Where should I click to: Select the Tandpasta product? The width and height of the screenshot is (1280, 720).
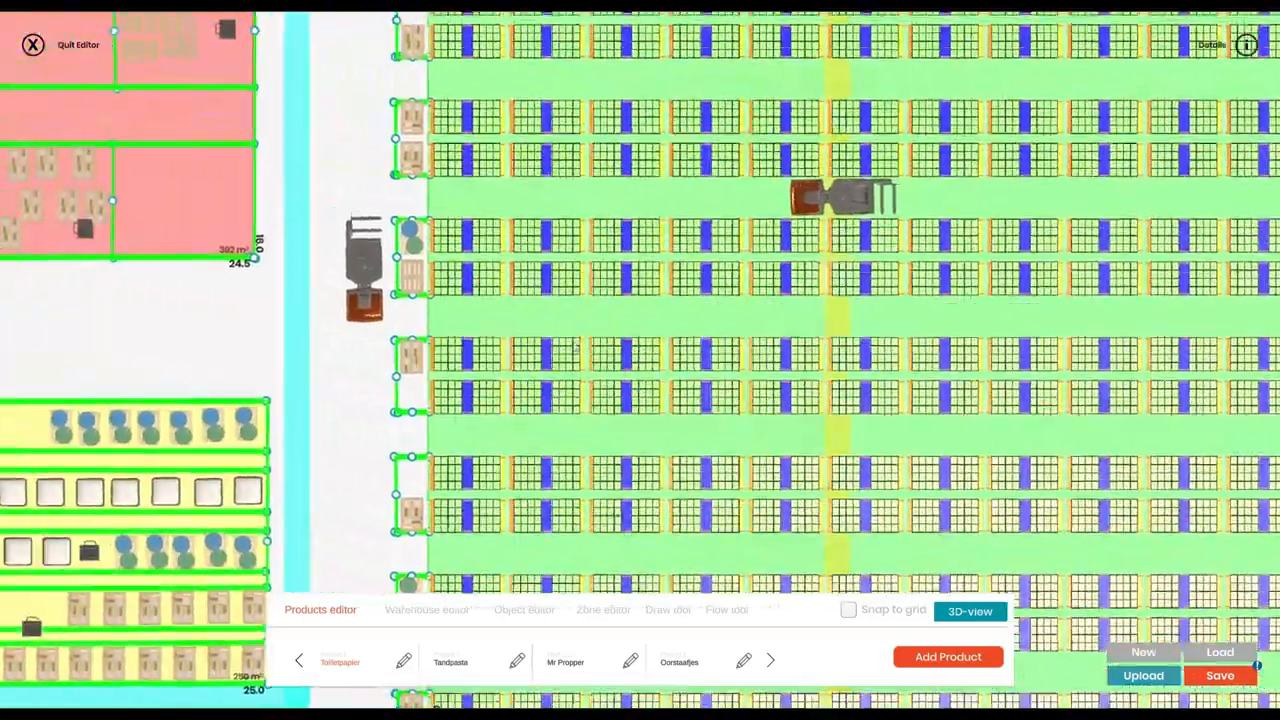[x=451, y=662]
